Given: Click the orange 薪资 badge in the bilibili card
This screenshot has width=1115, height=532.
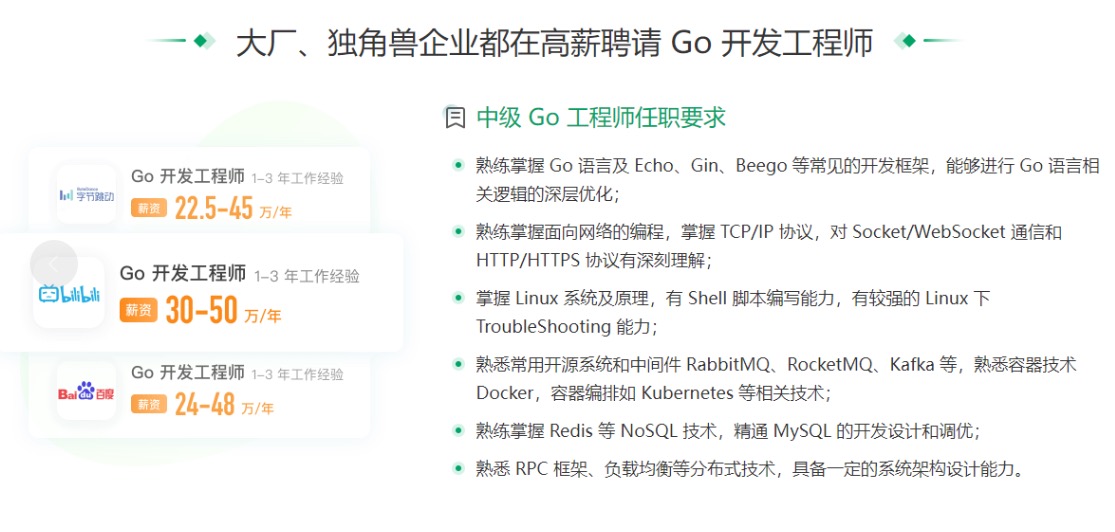Looking at the screenshot, I should pos(139,310).
